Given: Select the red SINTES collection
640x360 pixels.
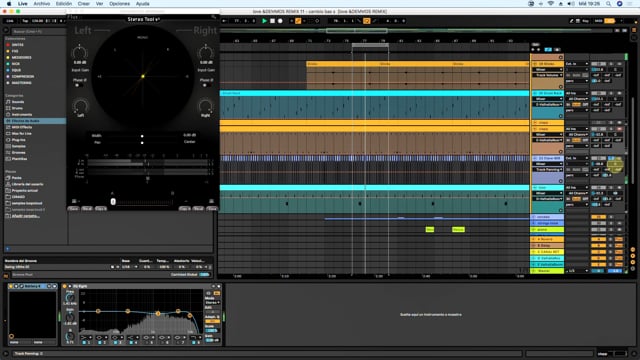Looking at the screenshot, I should coord(18,45).
